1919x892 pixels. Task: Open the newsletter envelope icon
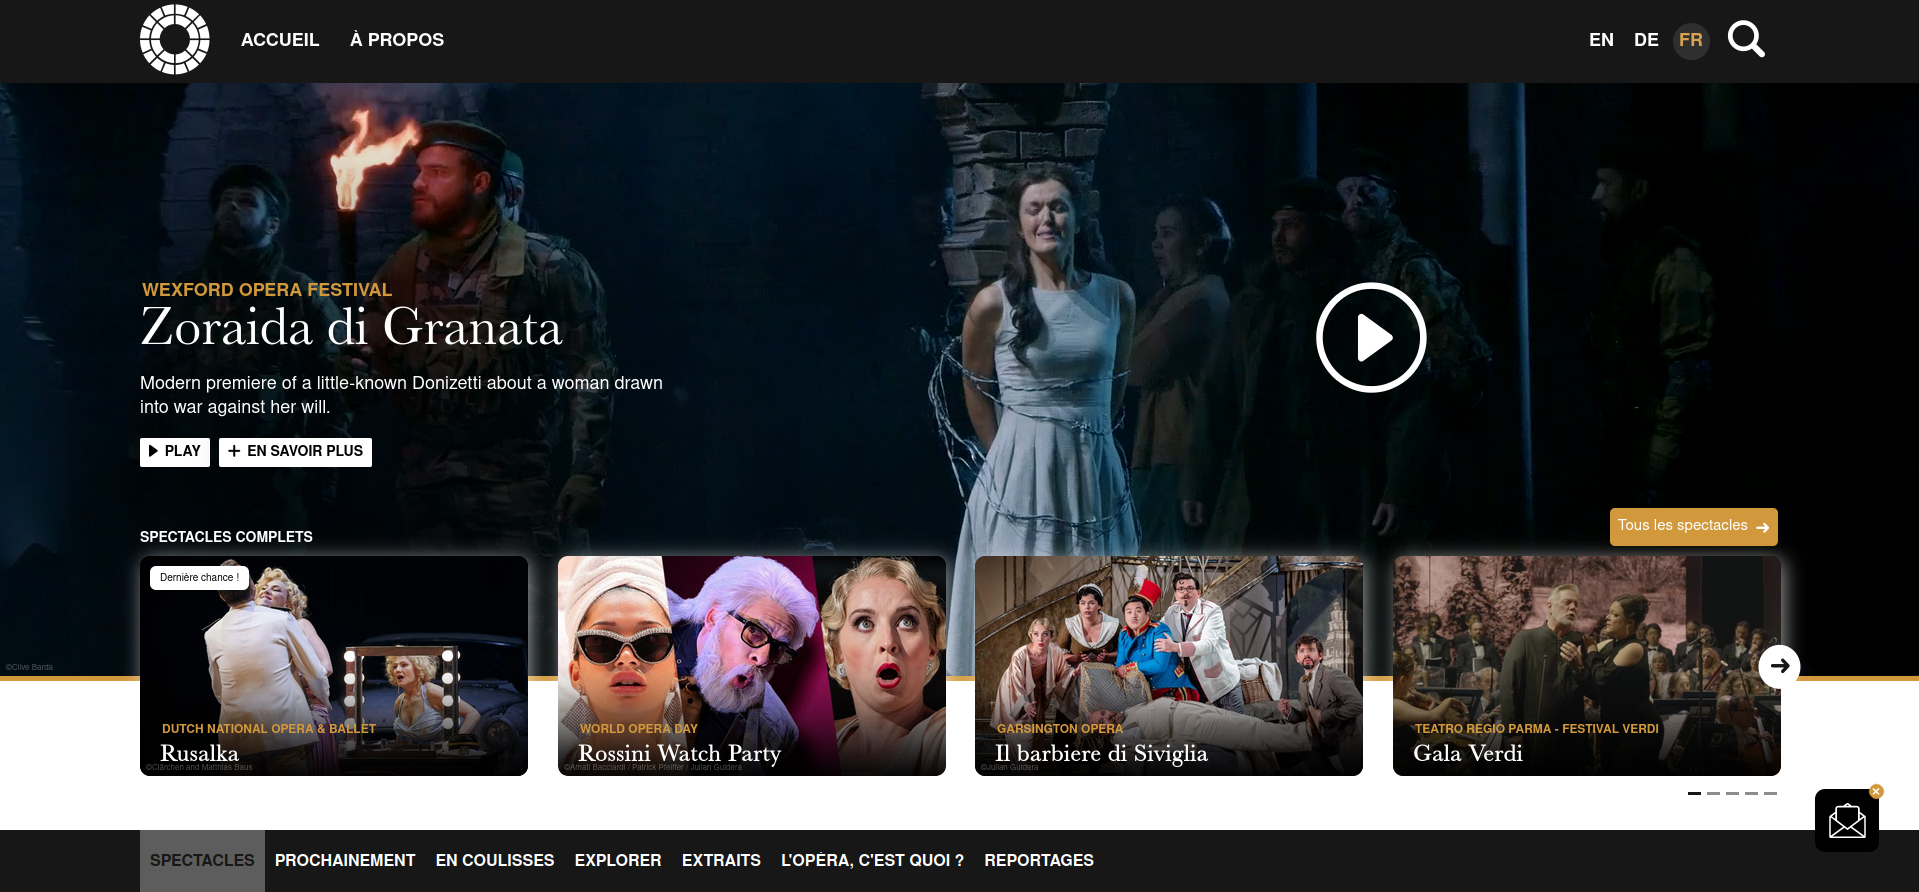(x=1847, y=821)
